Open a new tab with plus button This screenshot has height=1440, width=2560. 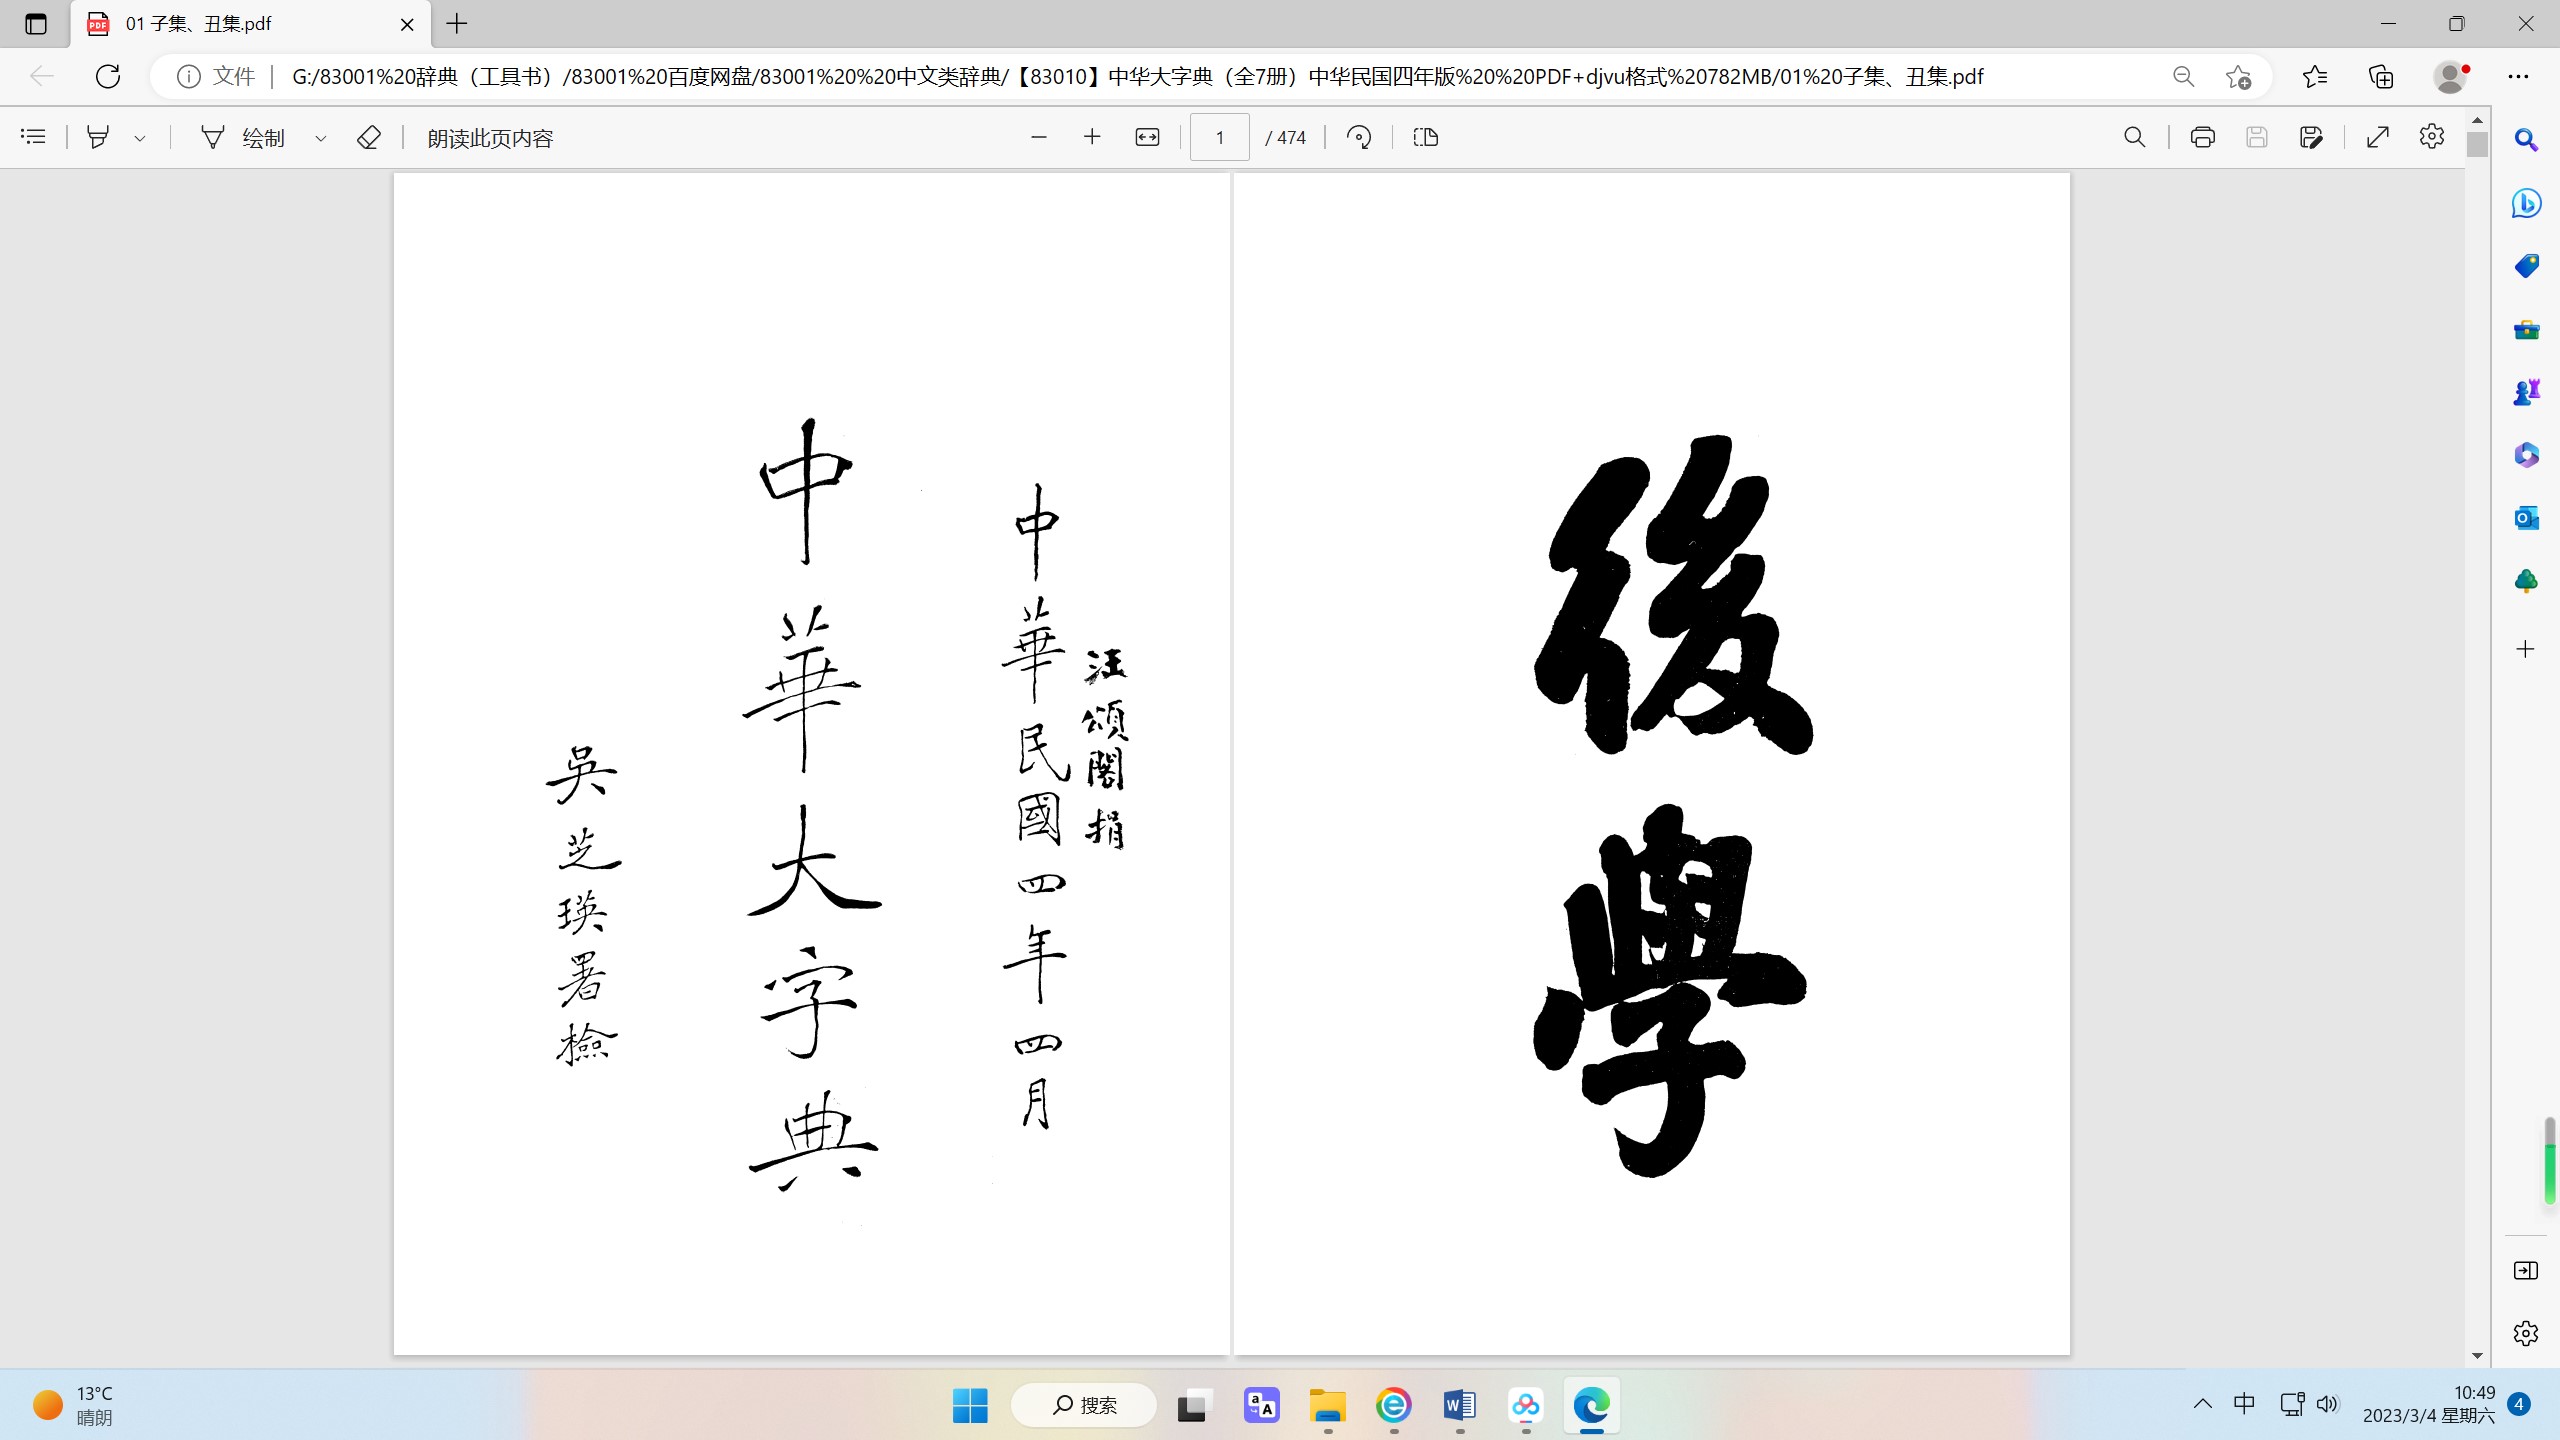point(457,24)
